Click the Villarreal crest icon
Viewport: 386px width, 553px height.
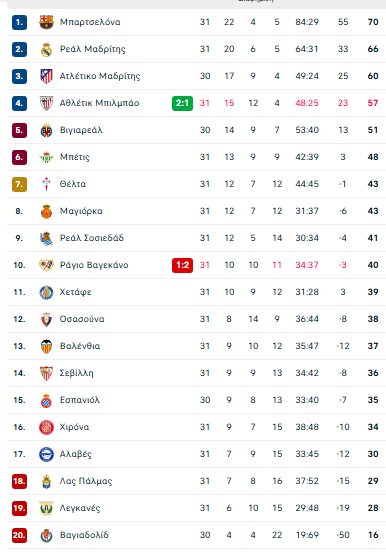pos(46,130)
